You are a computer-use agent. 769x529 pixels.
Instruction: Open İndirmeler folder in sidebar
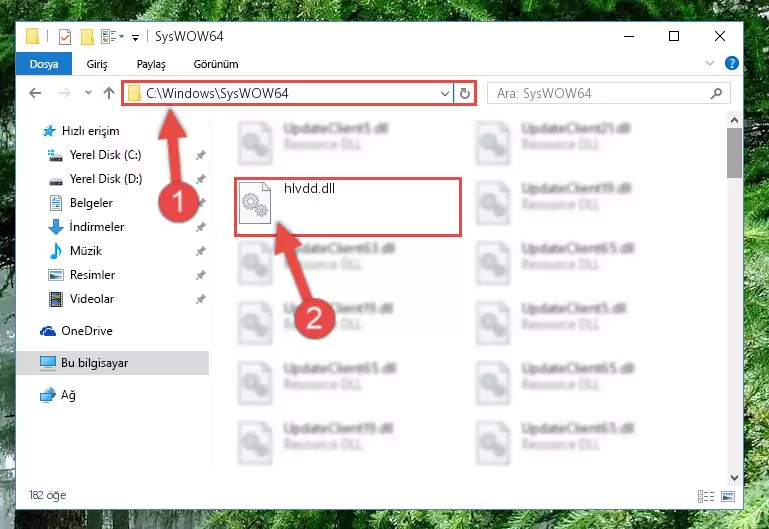86,227
